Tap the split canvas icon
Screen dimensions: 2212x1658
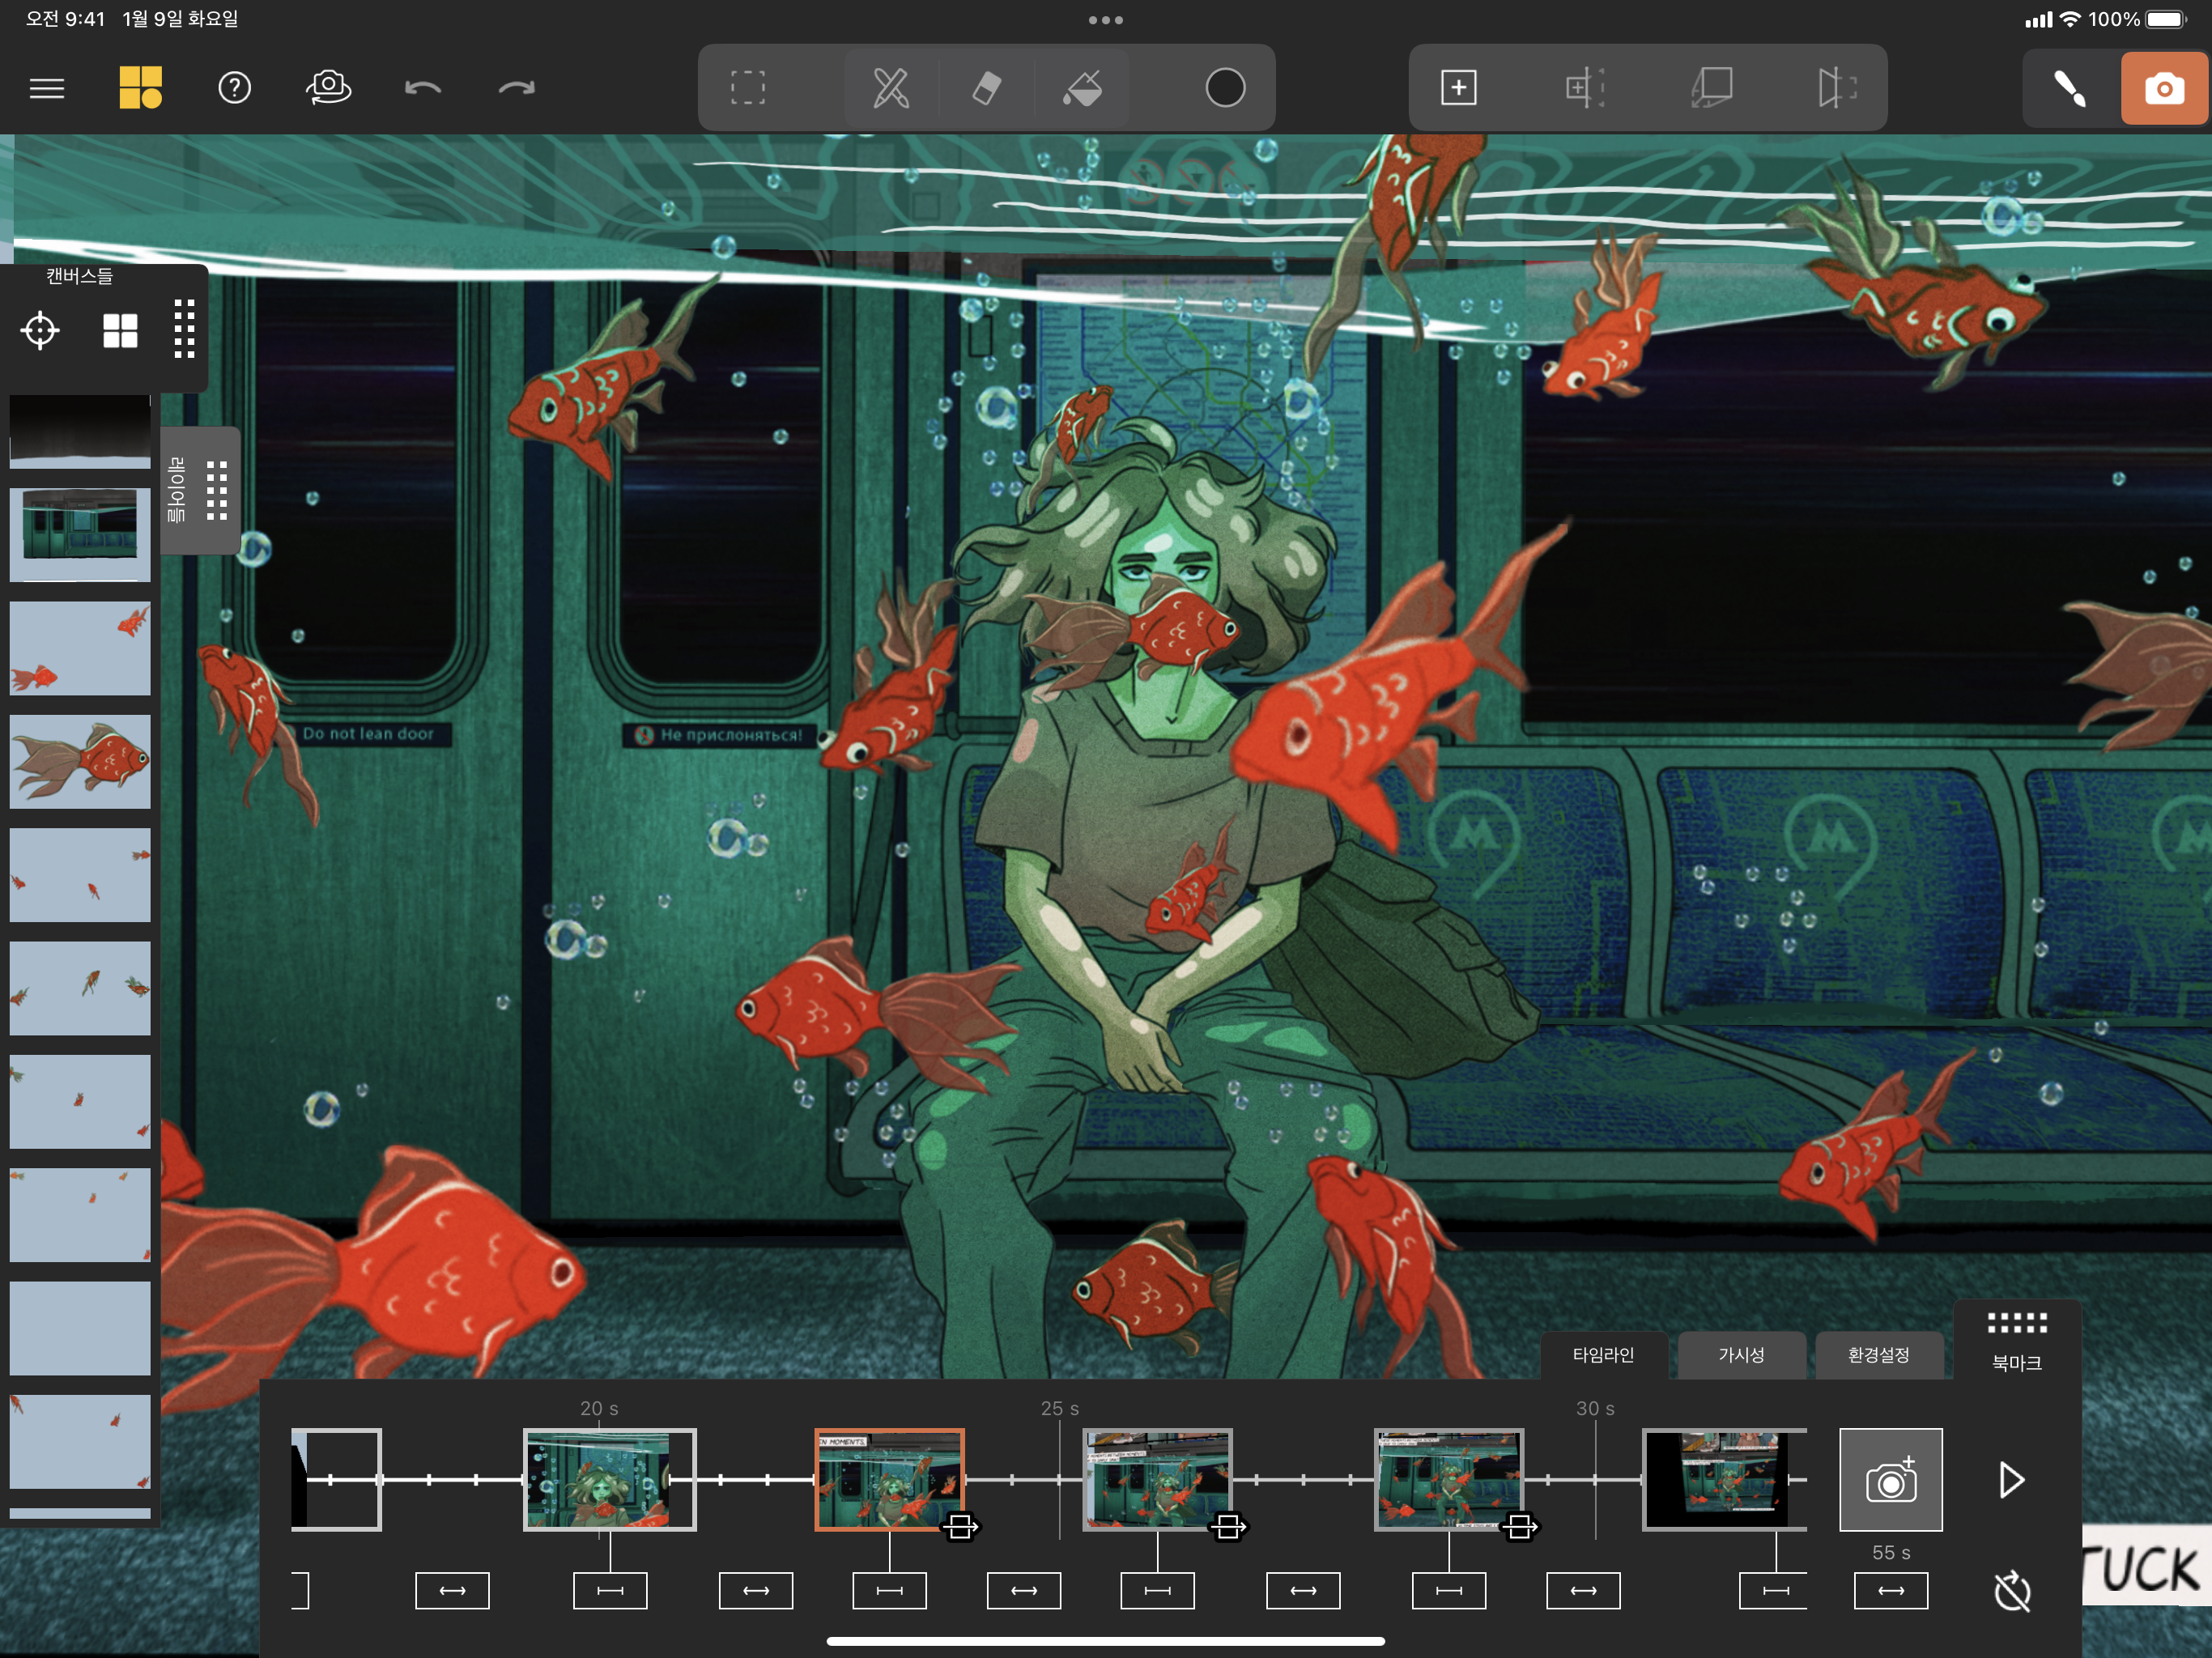click(1585, 88)
